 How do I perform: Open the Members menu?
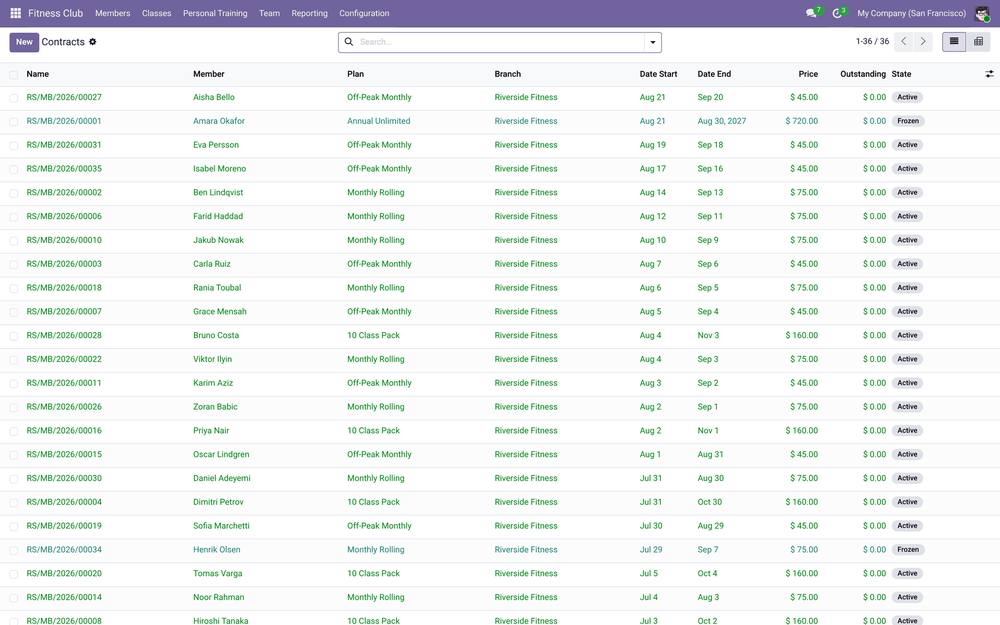112,13
